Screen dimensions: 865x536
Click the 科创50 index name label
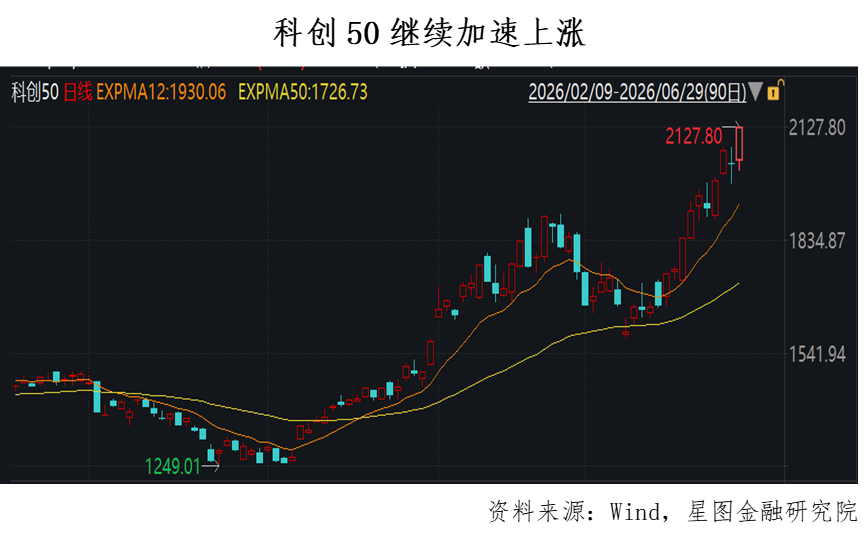(35, 92)
